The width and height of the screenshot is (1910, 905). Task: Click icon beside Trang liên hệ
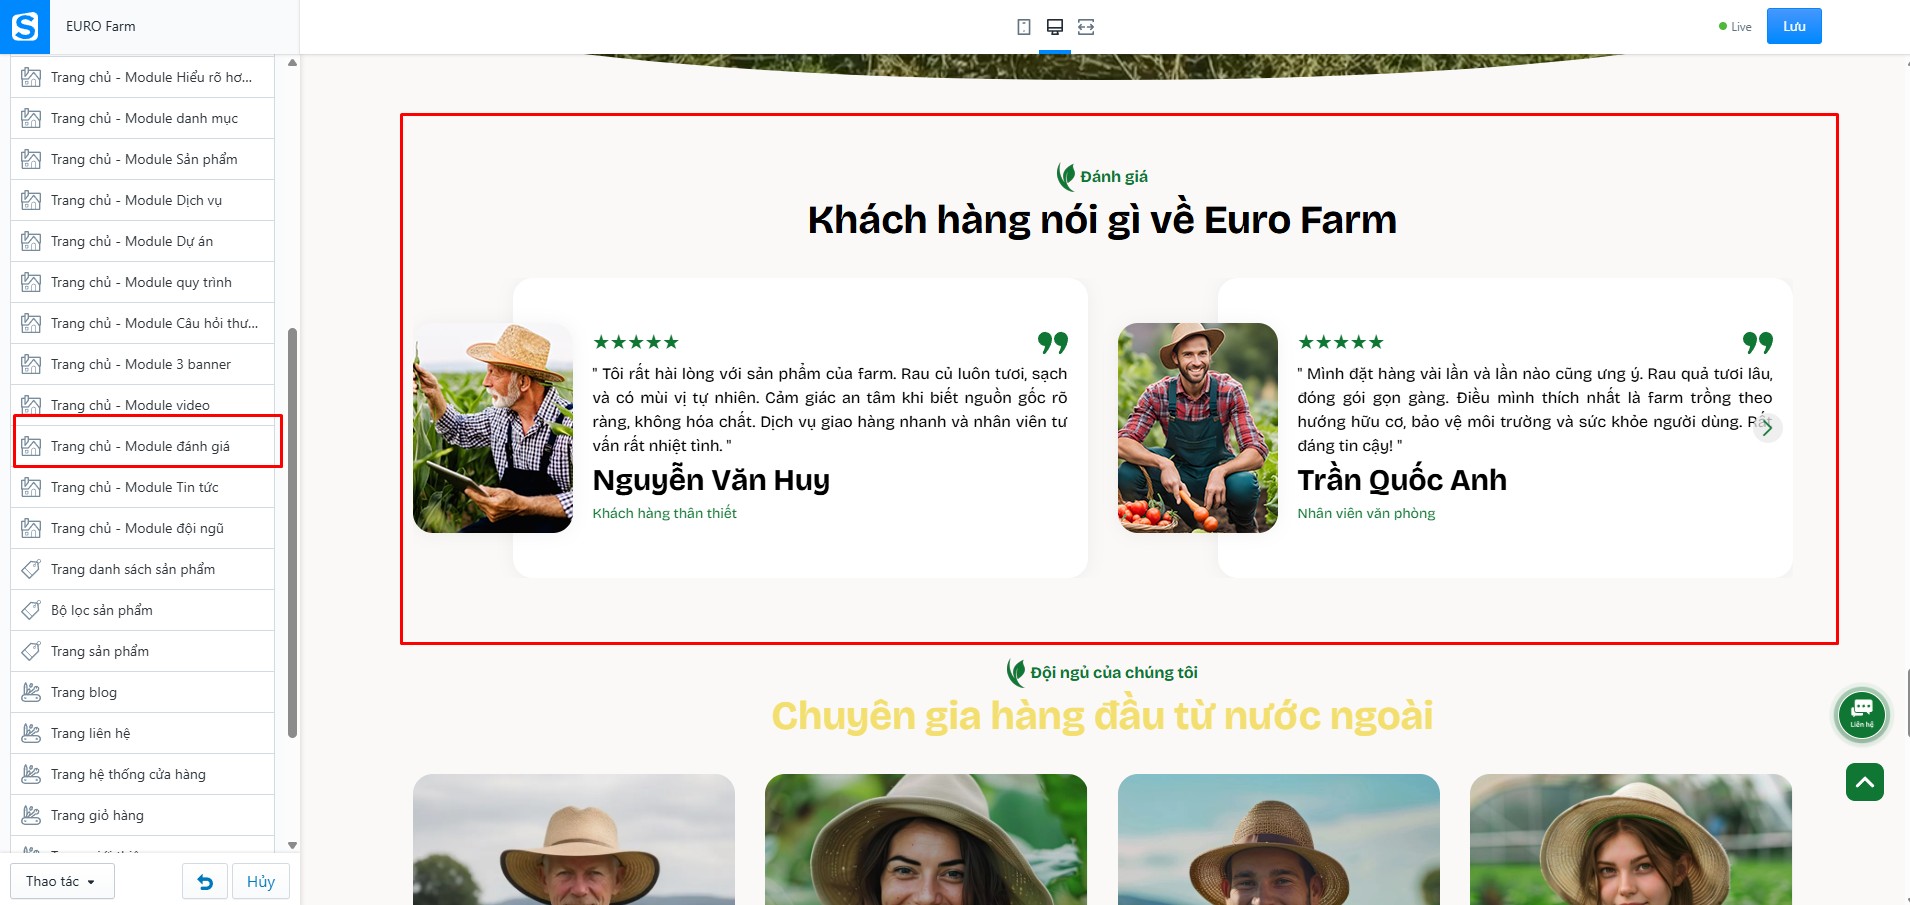31,733
